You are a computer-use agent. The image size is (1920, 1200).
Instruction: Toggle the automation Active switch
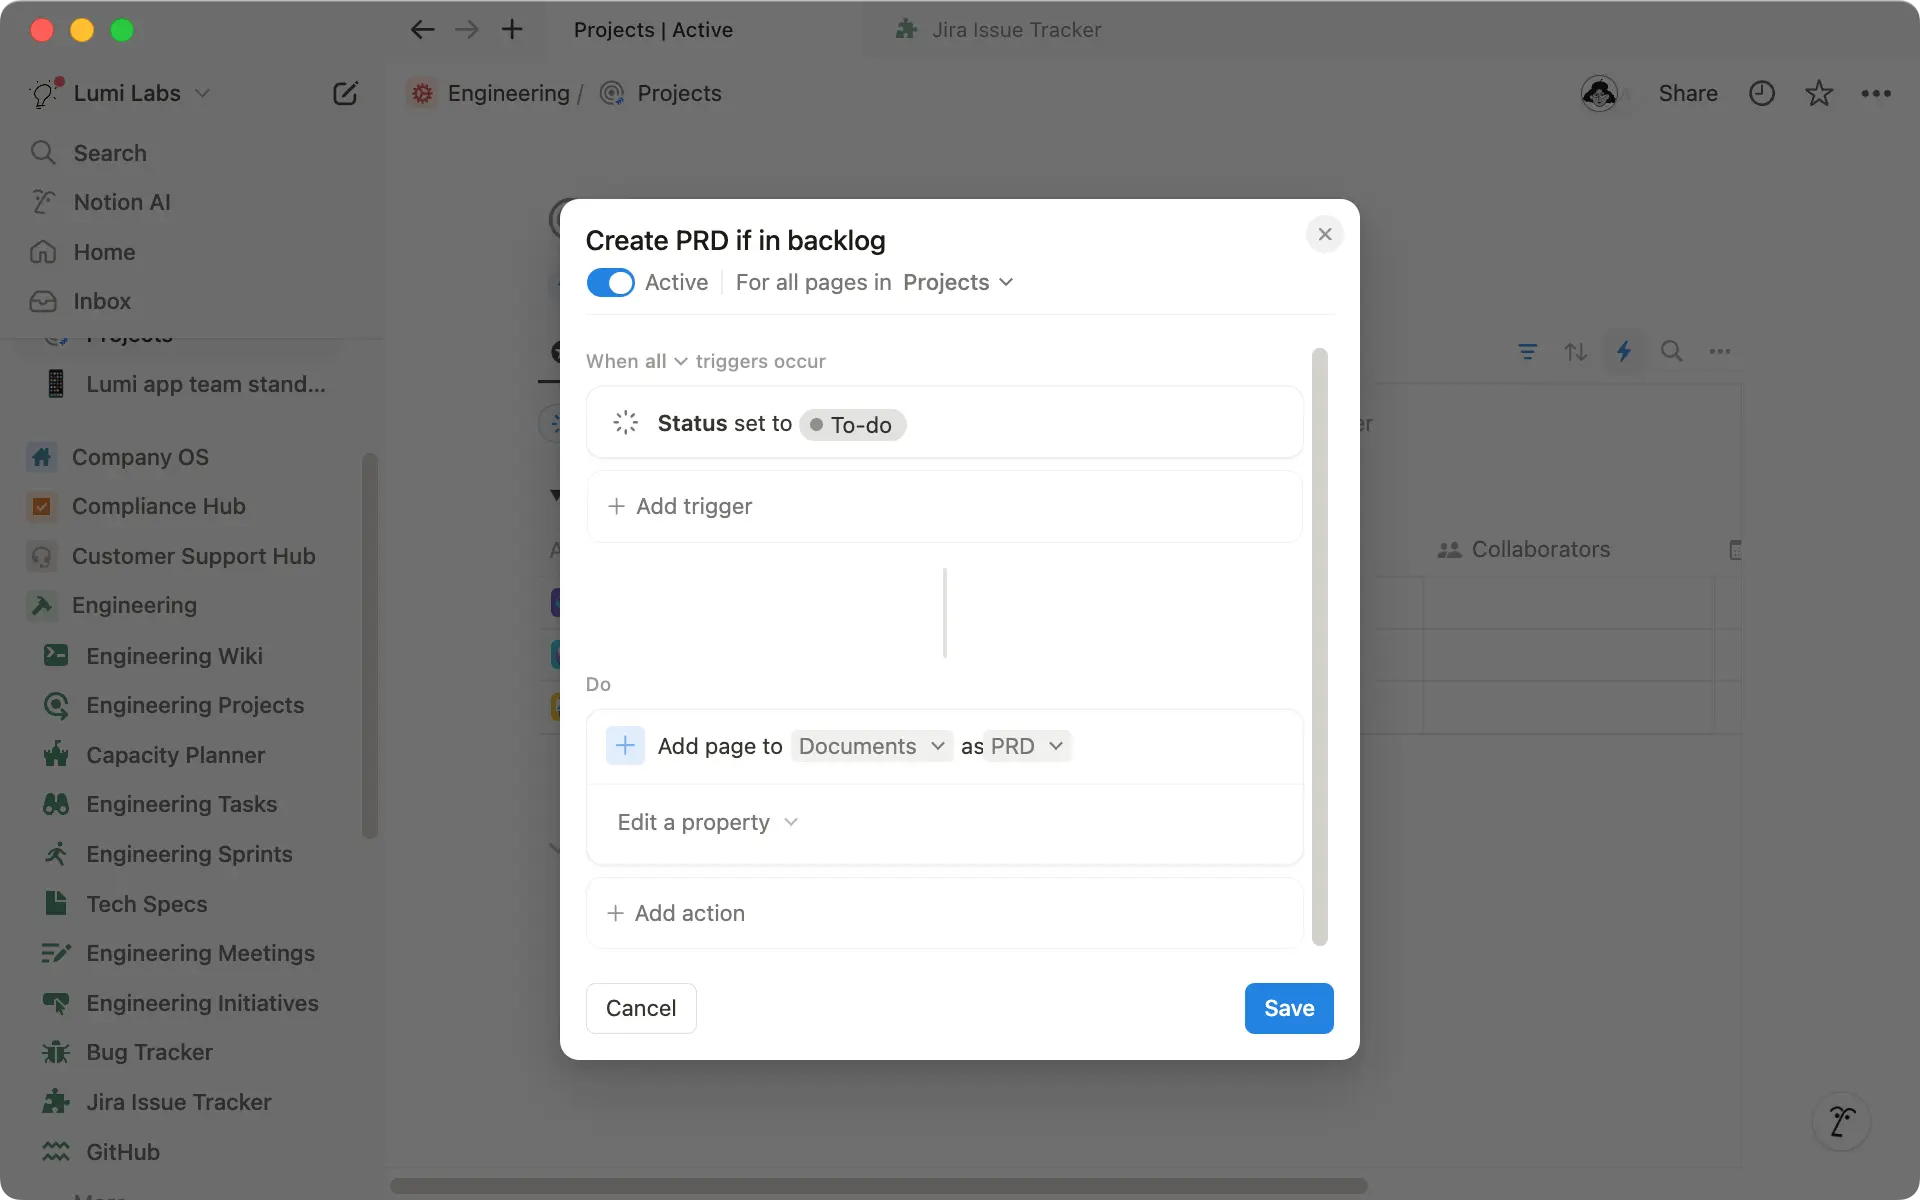tap(609, 282)
